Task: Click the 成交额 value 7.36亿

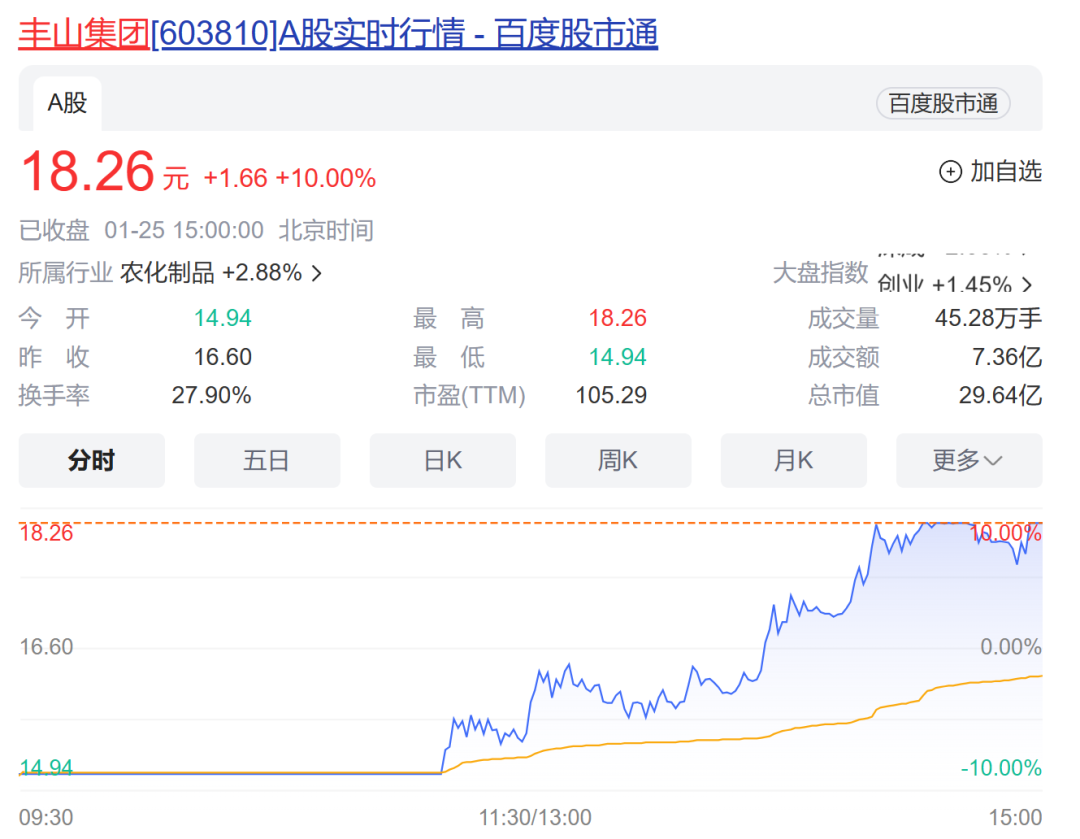Action: 1007,357
